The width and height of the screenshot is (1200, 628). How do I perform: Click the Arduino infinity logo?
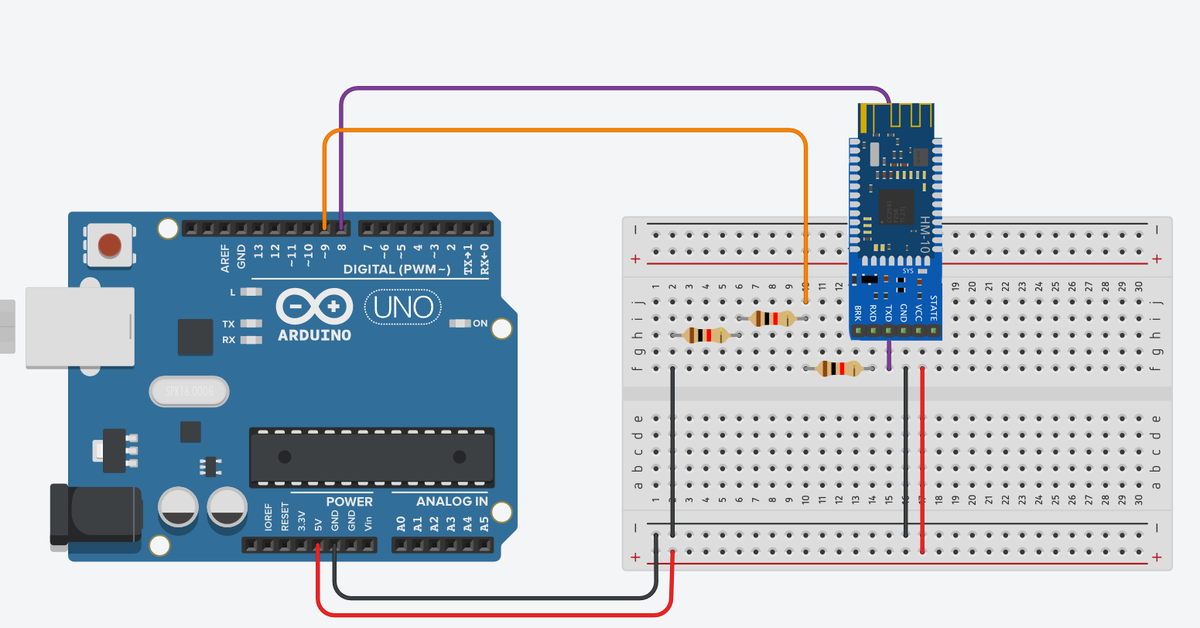click(x=315, y=306)
